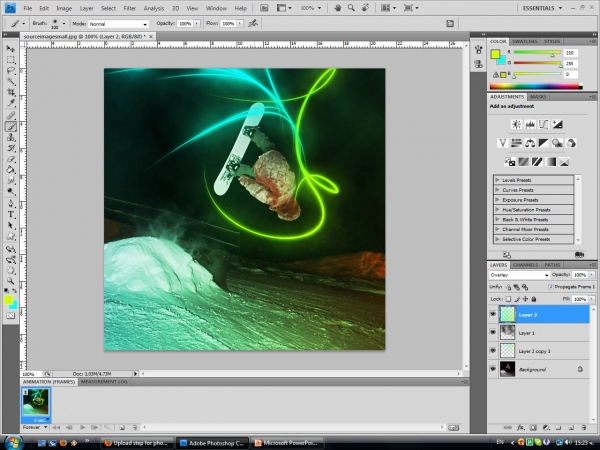Image resolution: width=600 pixels, height=450 pixels.
Task: Select the Hand tool in toolbox
Action: [x=10, y=271]
